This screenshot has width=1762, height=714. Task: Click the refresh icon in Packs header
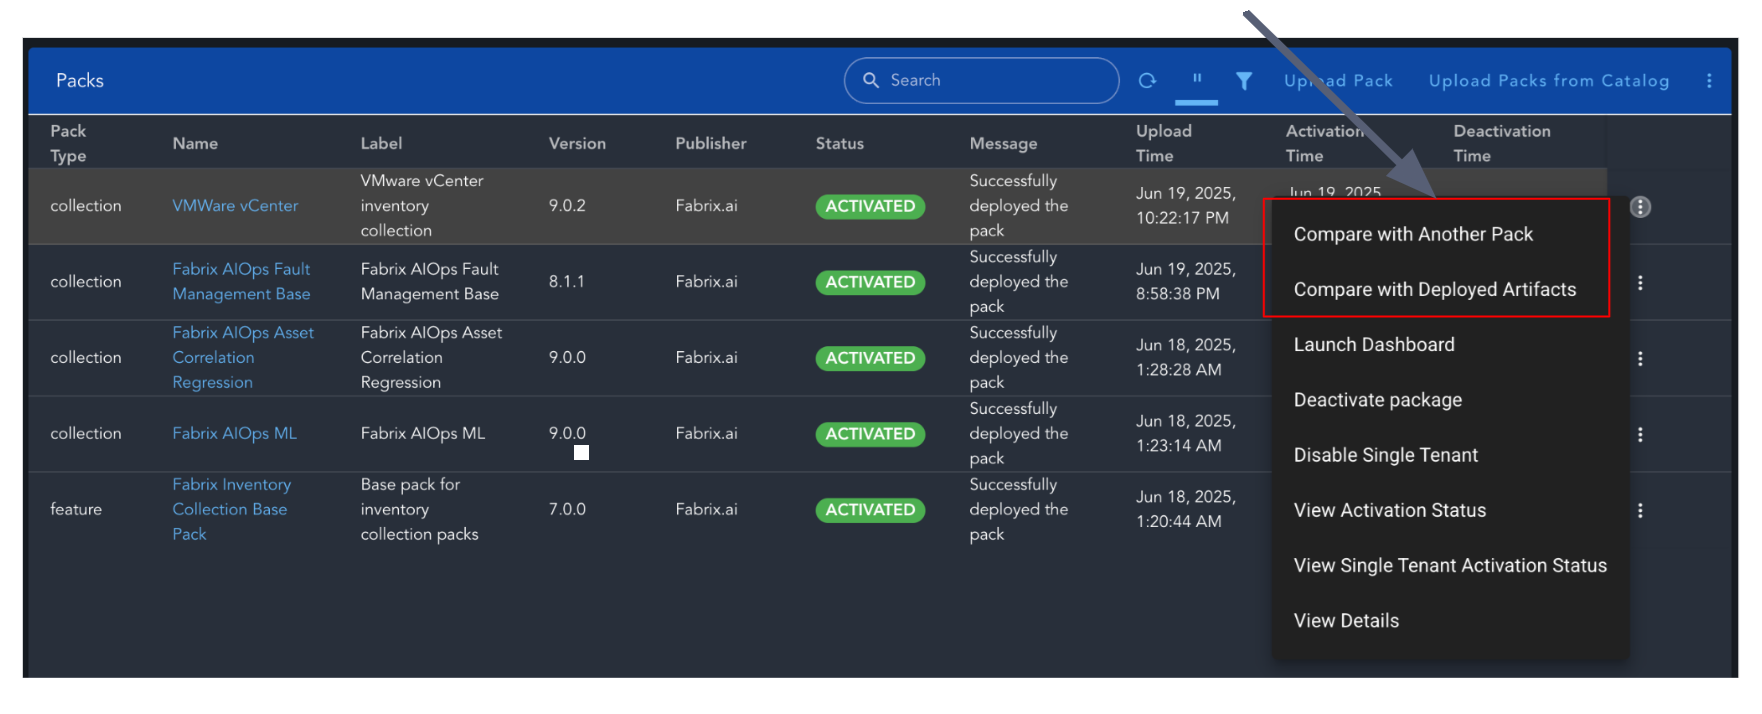(1147, 81)
